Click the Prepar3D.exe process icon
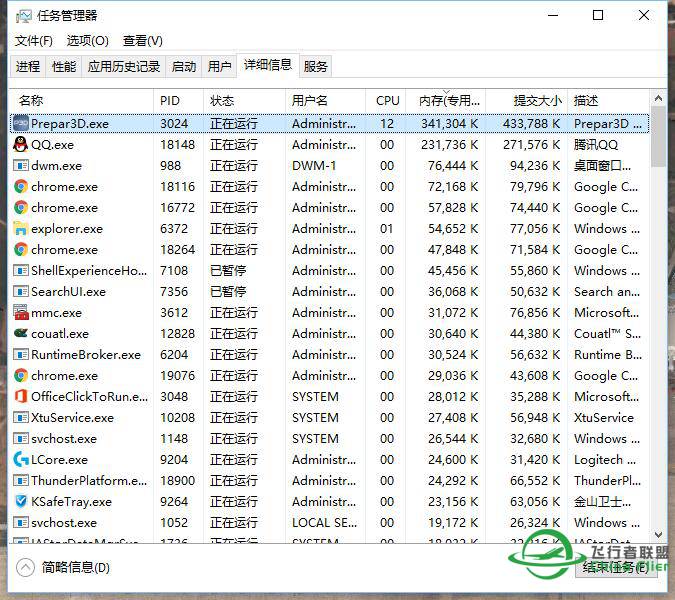The height and width of the screenshot is (600, 675). tap(21, 124)
